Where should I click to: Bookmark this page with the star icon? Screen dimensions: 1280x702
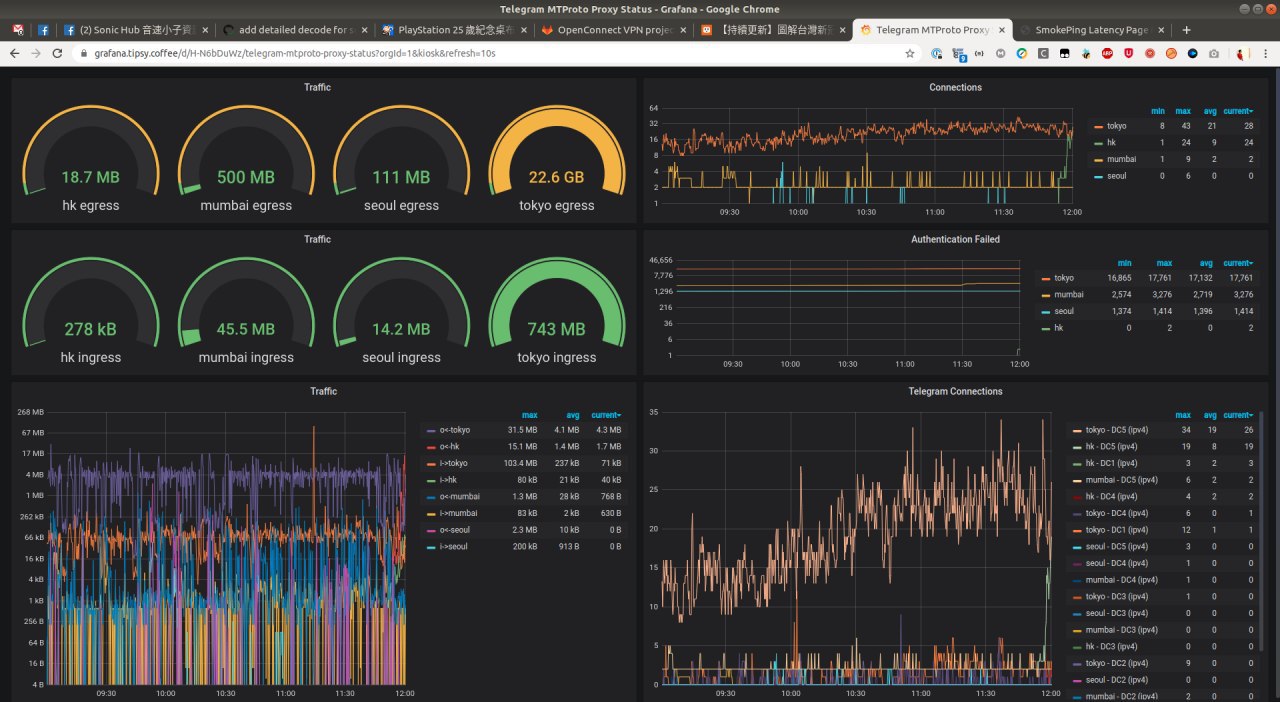(910, 53)
